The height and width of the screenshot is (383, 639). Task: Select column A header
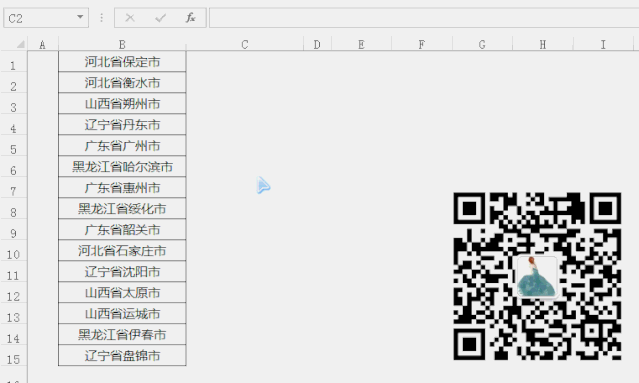42,44
